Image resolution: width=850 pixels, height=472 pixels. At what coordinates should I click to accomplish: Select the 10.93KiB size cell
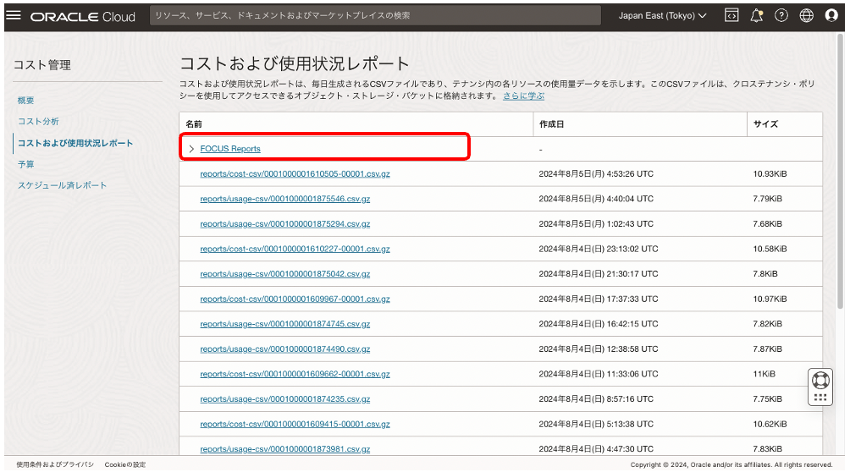tap(770, 174)
